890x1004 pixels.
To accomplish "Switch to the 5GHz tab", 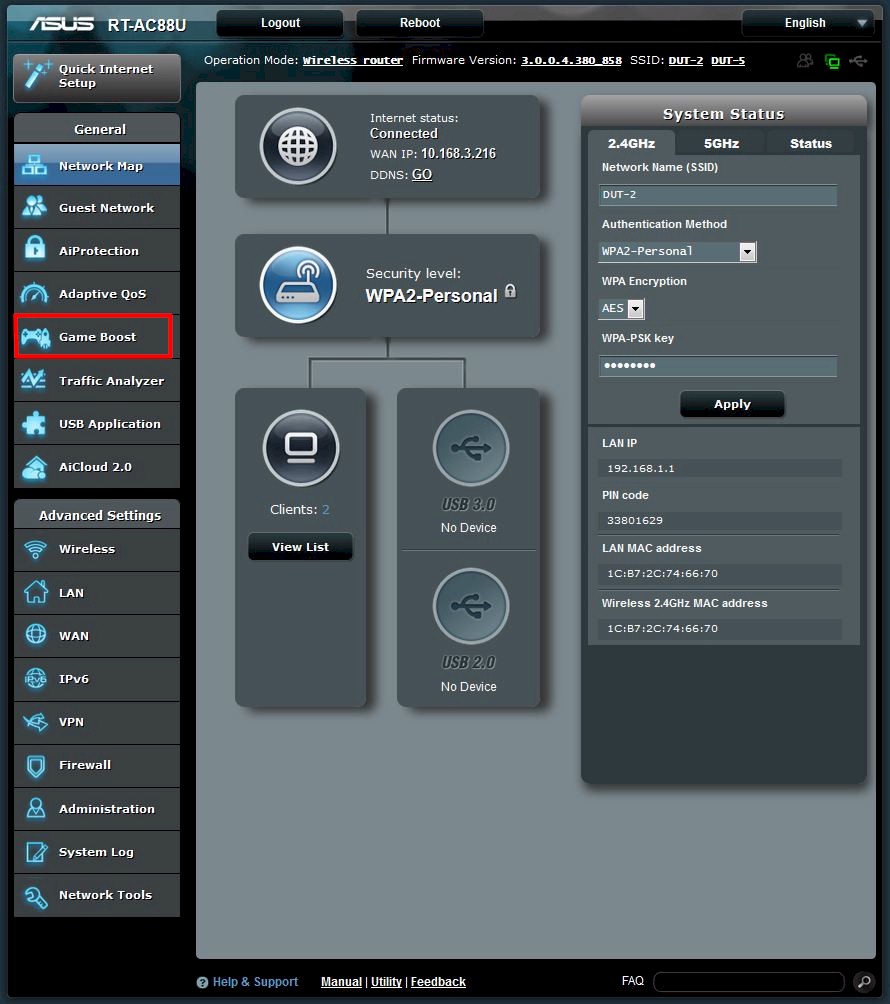I will pos(721,143).
